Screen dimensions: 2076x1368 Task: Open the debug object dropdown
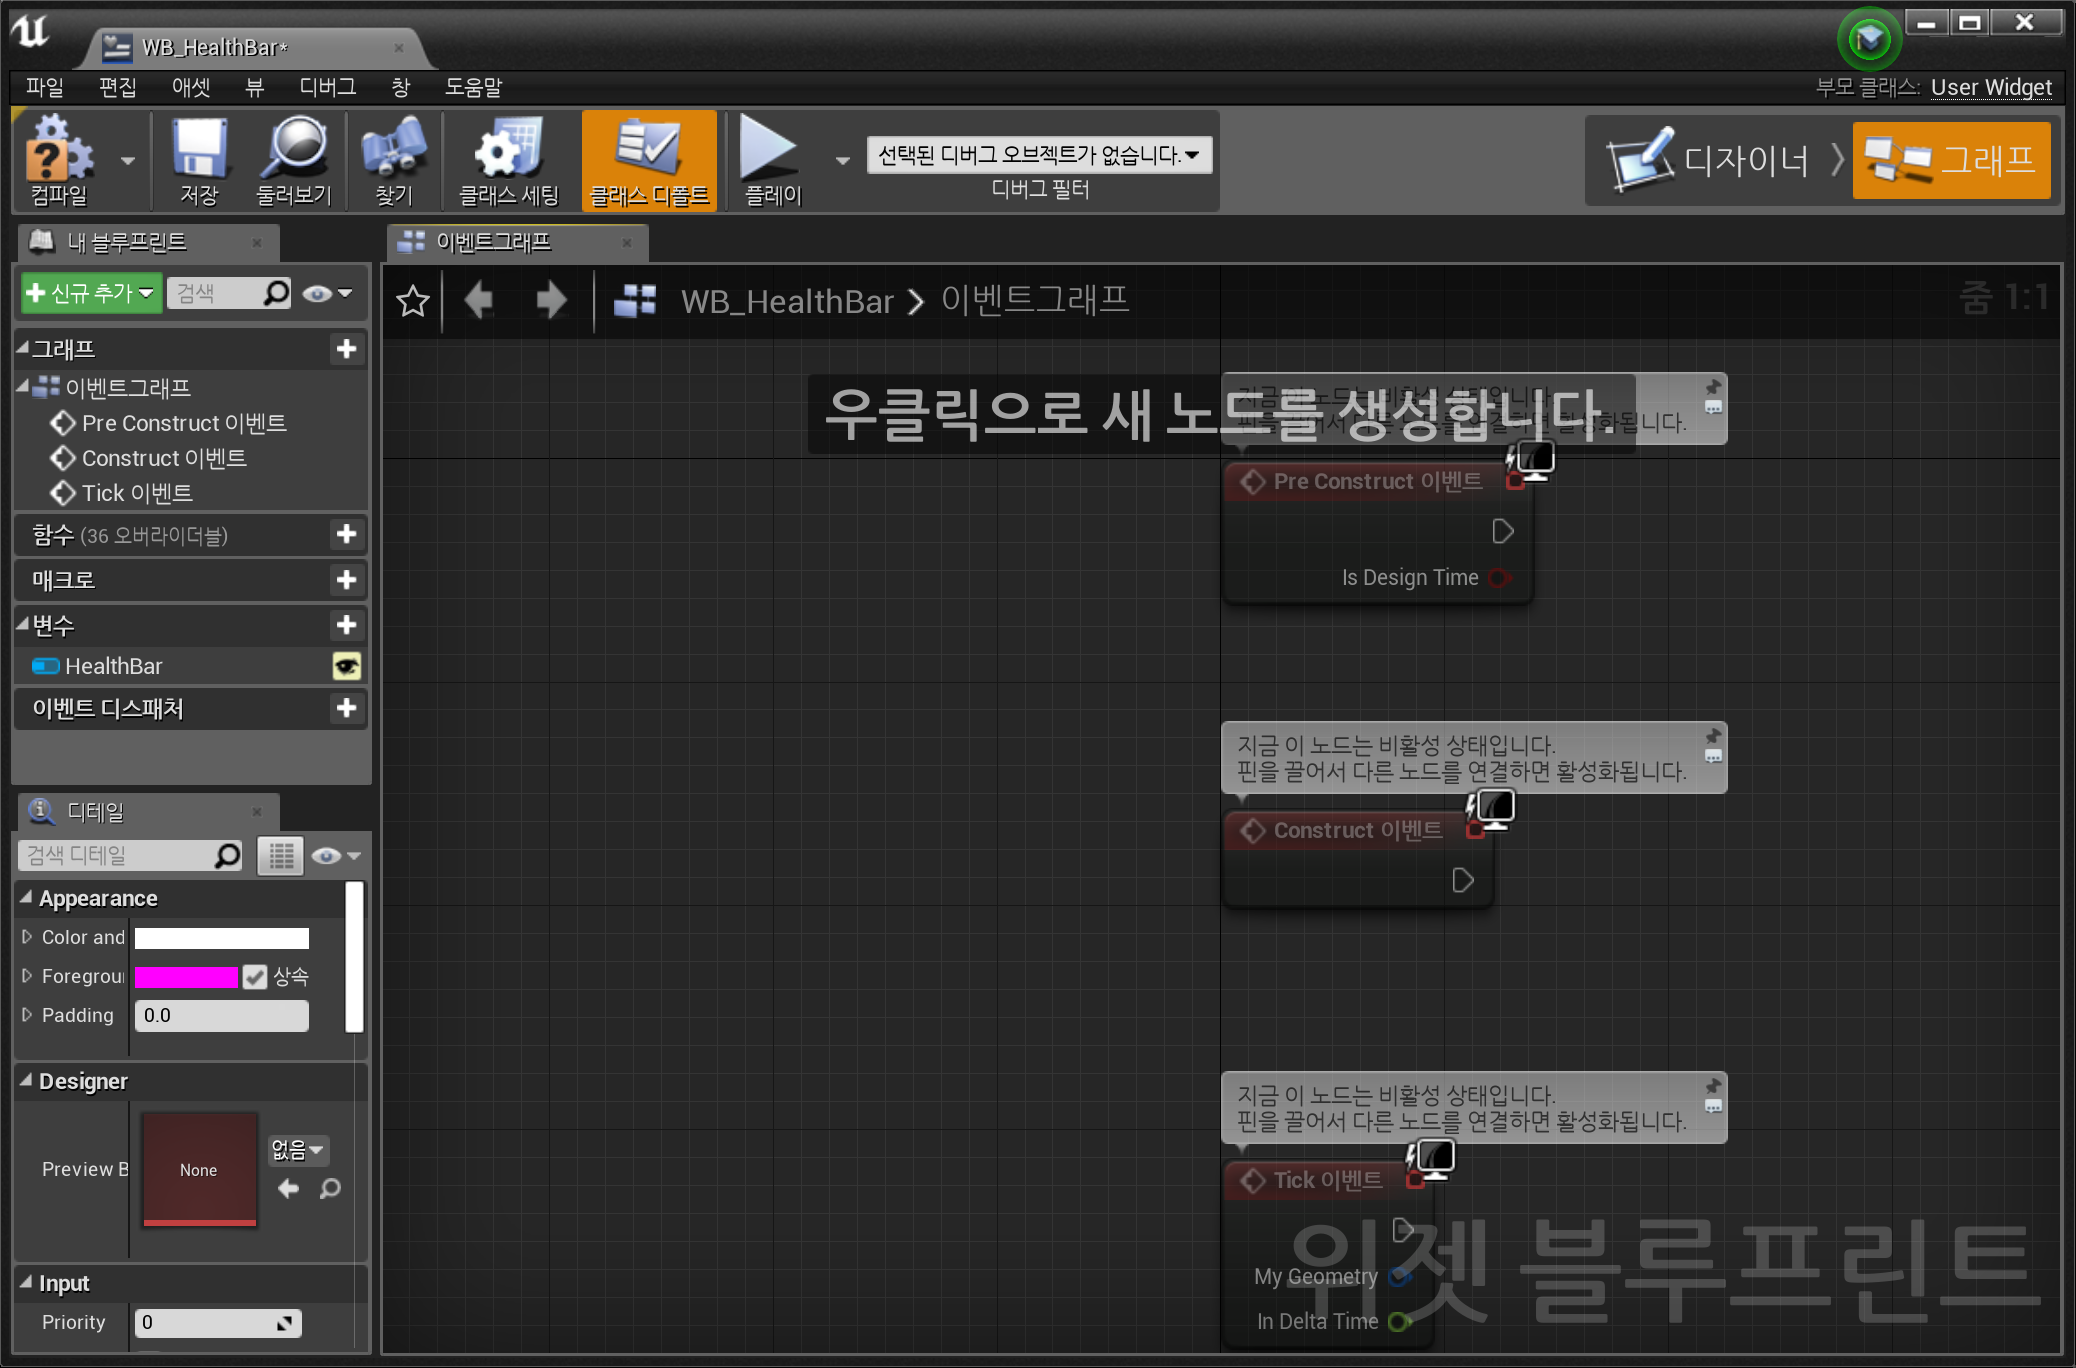[x=1039, y=155]
